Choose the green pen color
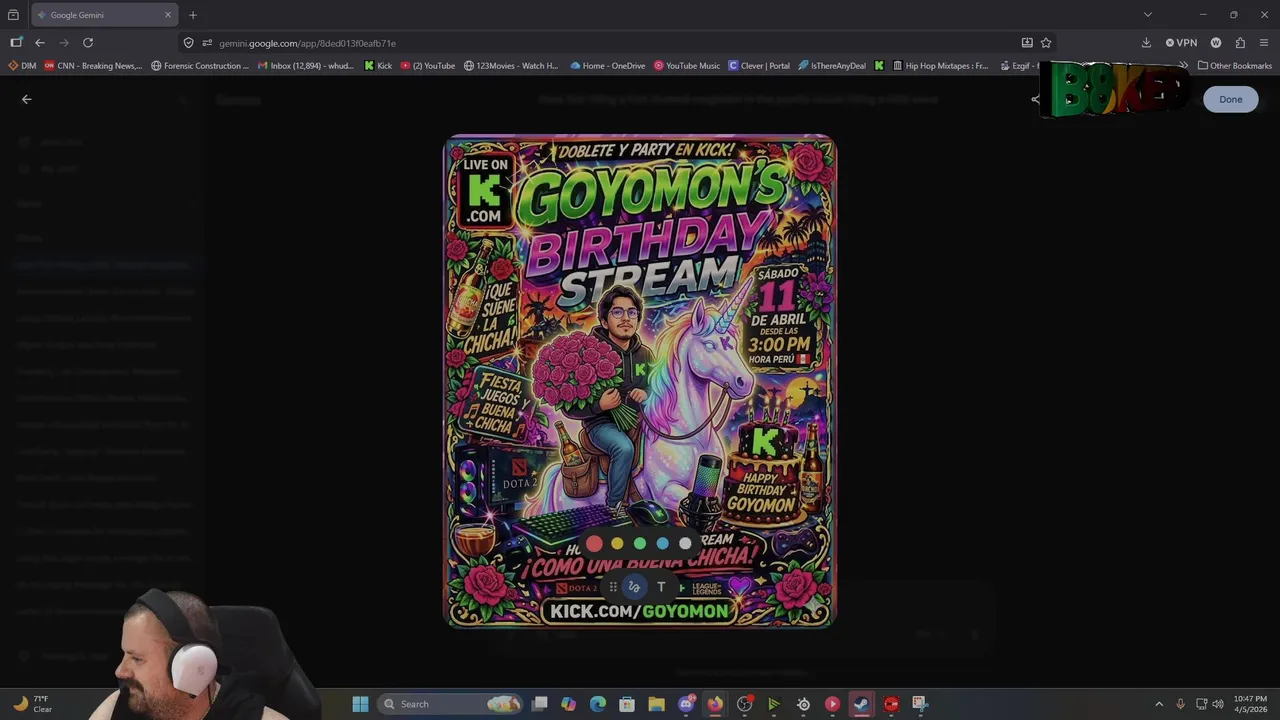This screenshot has width=1280, height=720. pos(640,543)
